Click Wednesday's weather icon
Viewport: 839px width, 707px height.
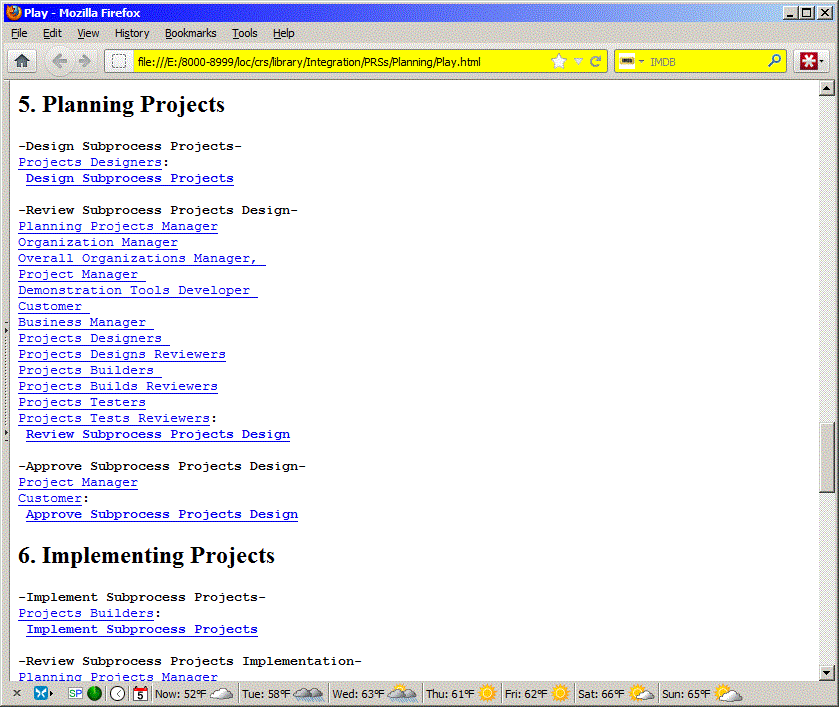point(402,694)
